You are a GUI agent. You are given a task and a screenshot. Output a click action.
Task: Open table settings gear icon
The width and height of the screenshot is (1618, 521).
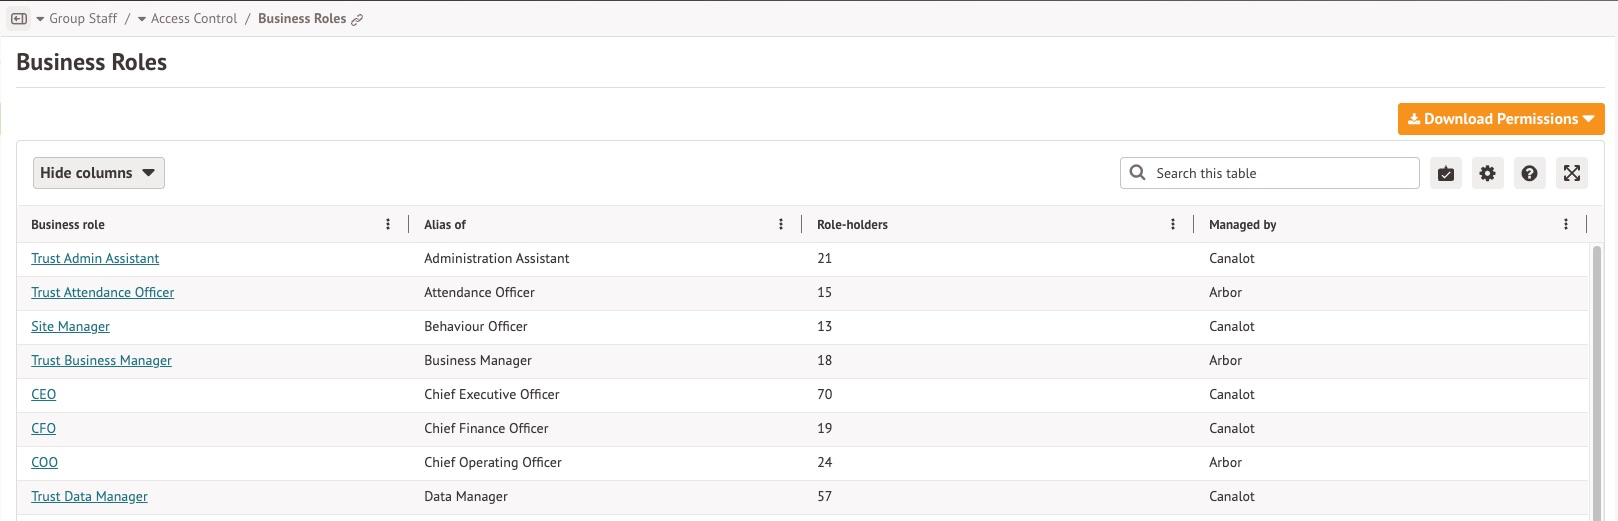click(1488, 173)
